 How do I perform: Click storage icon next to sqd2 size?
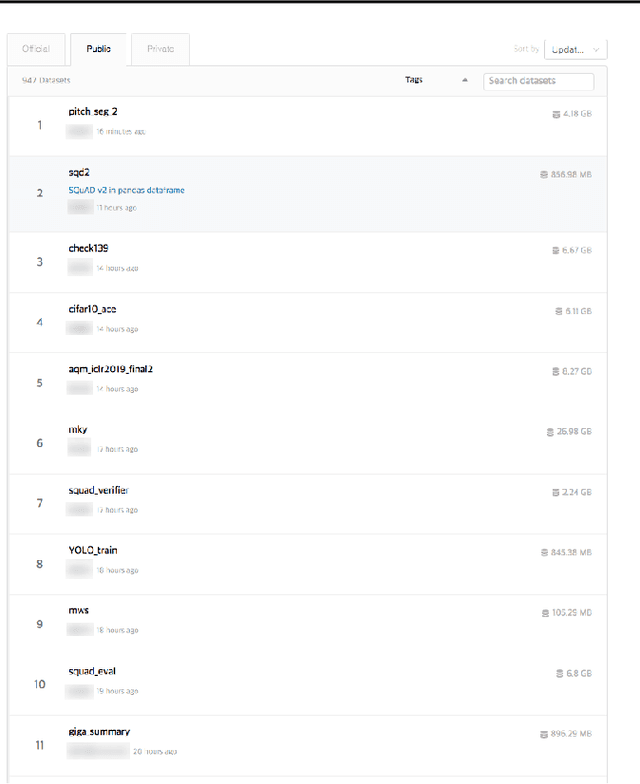click(x=544, y=174)
